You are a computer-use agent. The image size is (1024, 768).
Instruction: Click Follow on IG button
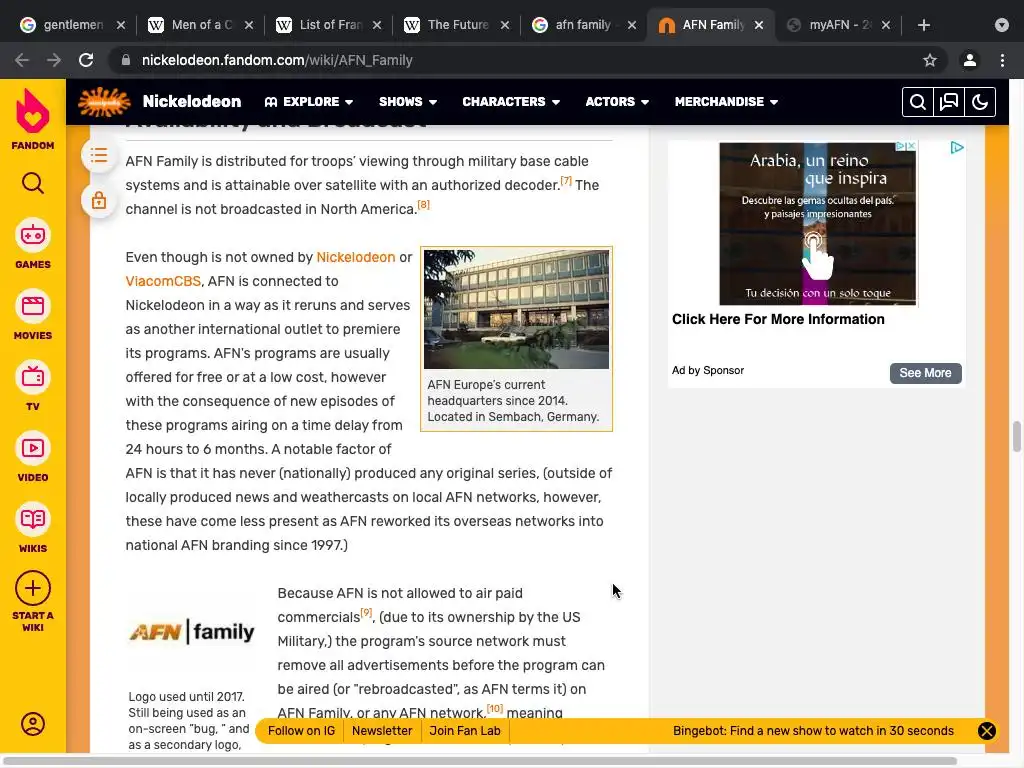pyautogui.click(x=301, y=731)
